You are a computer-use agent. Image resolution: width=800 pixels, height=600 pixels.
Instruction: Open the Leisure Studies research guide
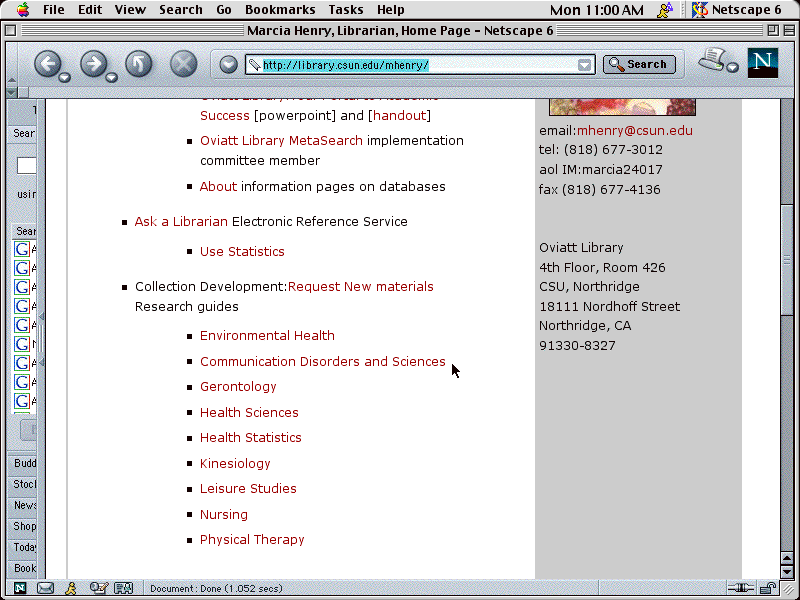point(248,489)
